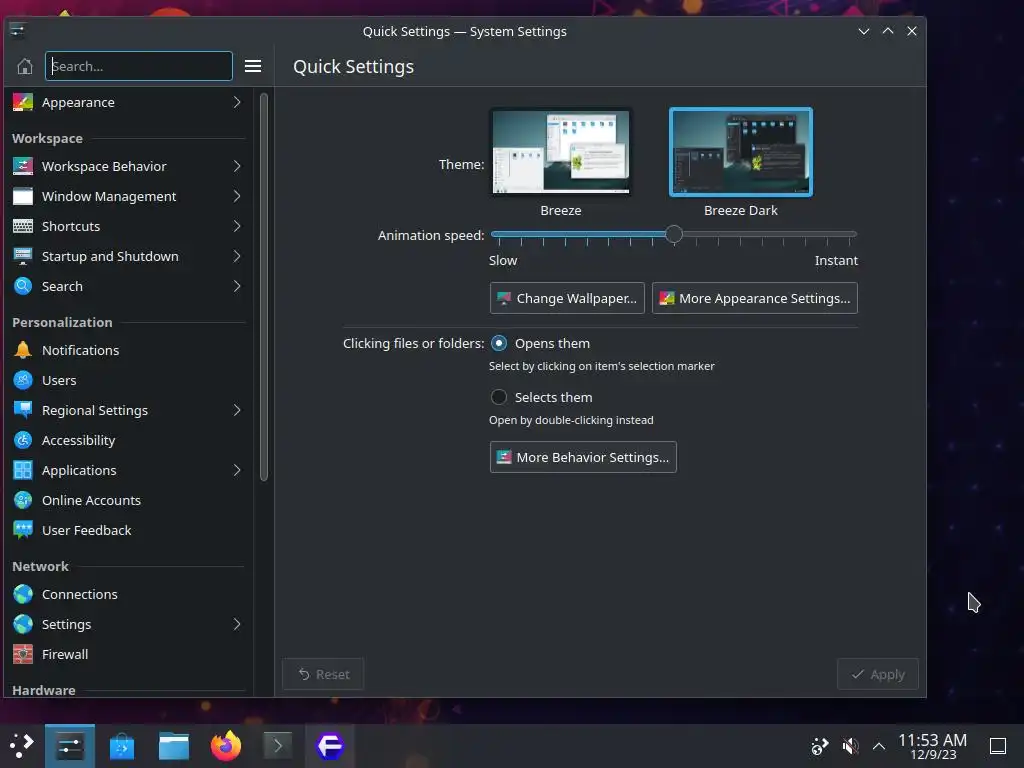Click the network activity tray icon
The height and width of the screenshot is (768, 1024).
pos(820,746)
